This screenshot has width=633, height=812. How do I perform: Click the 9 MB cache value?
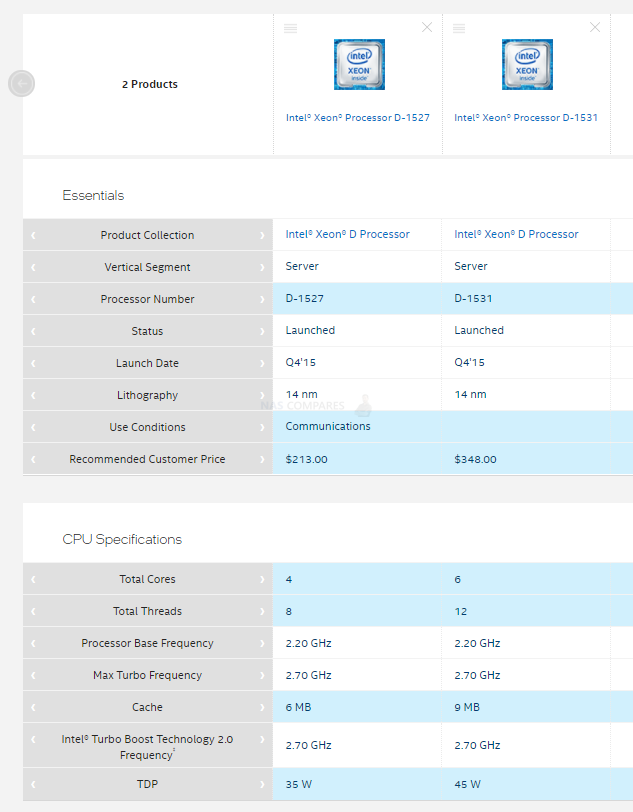pyautogui.click(x=467, y=707)
